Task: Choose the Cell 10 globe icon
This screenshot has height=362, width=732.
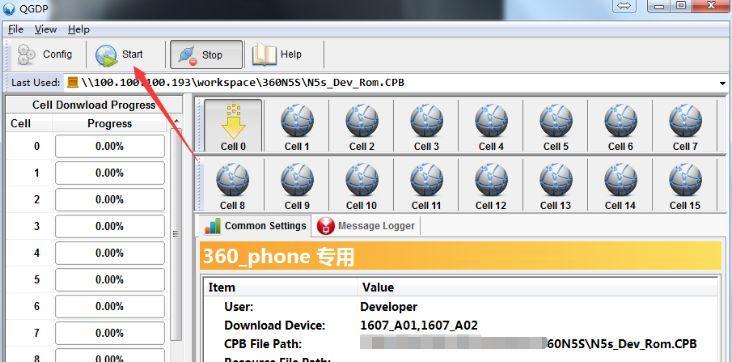Action: coord(362,179)
